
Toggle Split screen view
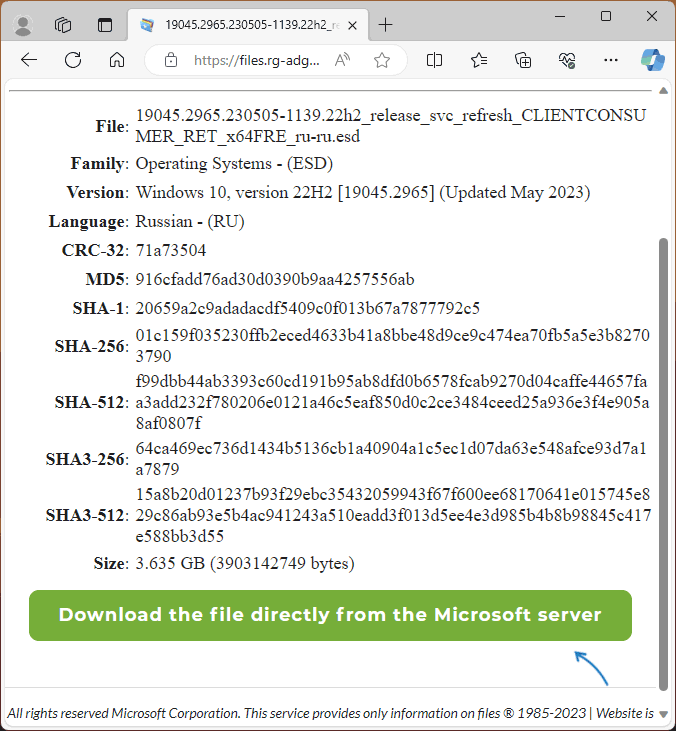coord(434,60)
